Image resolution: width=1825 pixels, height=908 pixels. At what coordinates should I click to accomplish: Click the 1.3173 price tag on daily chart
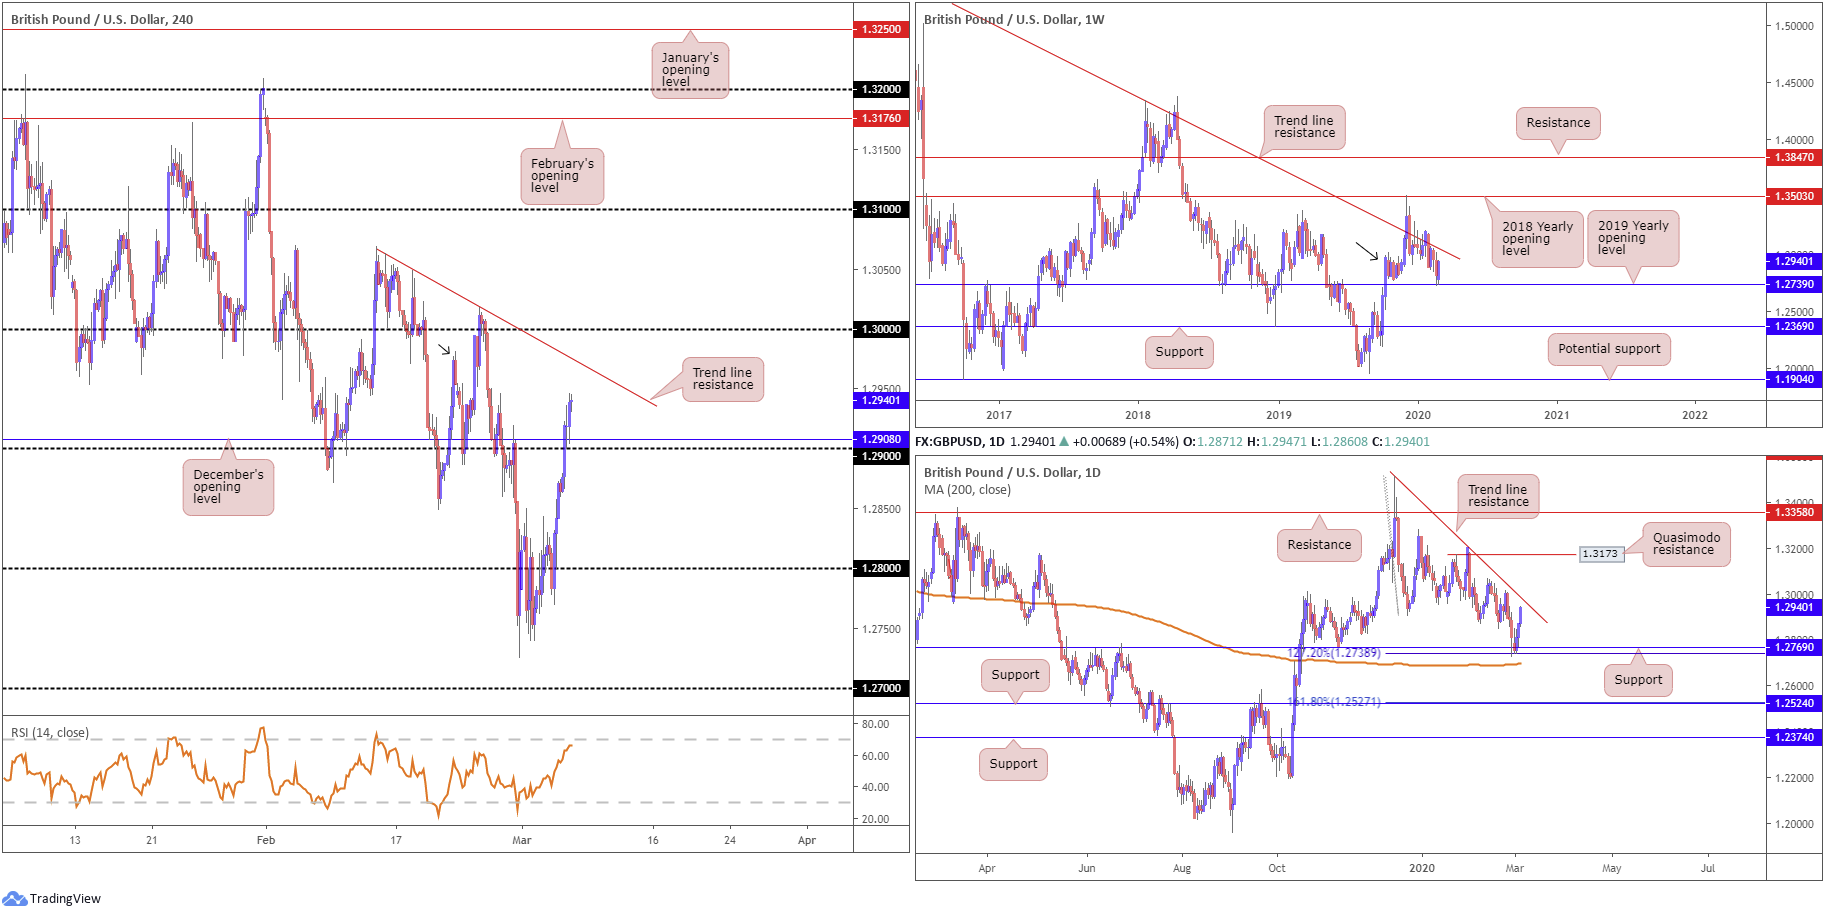point(1601,553)
